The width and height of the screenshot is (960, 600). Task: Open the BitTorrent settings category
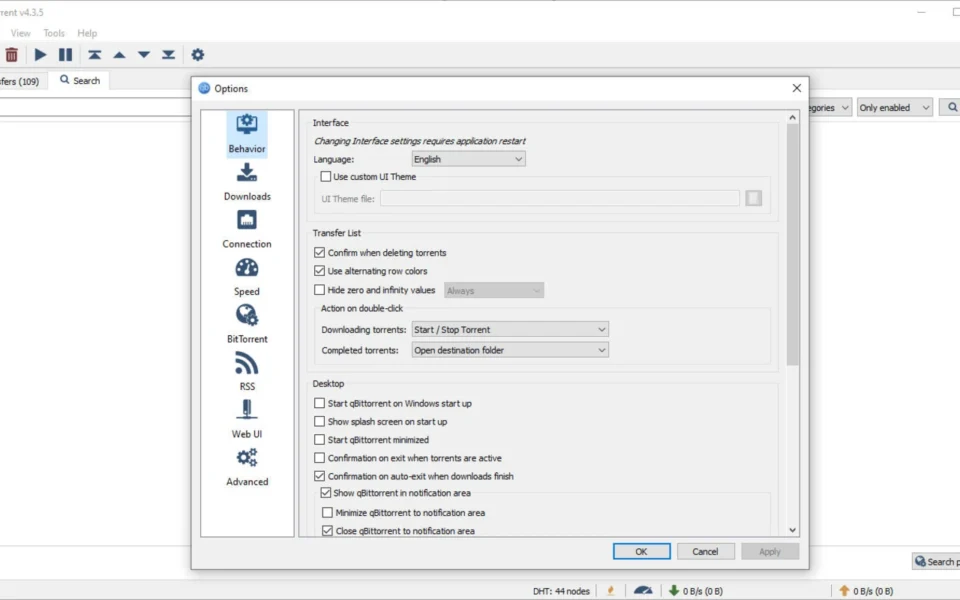pyautogui.click(x=247, y=324)
